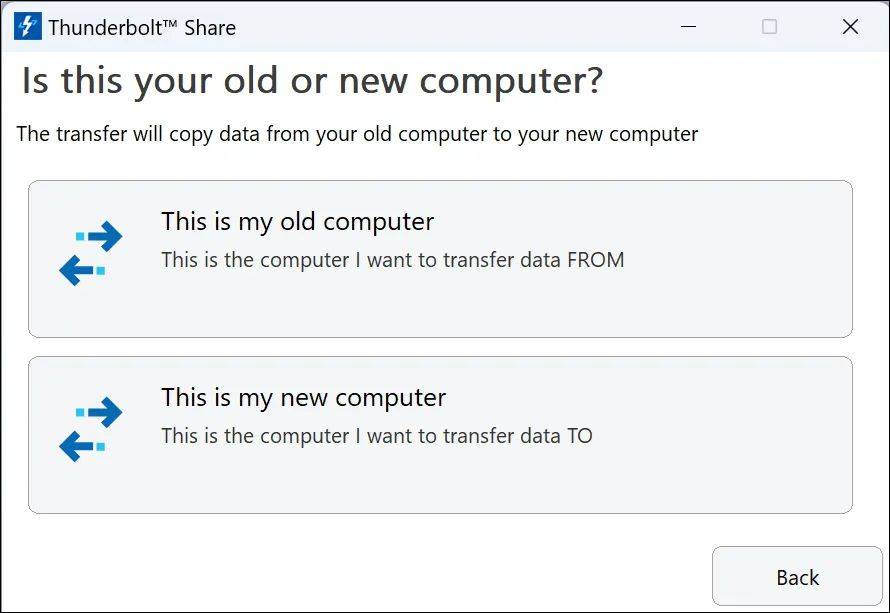Click the transfer arrows icon on old computer card
The image size is (890, 613).
click(90, 254)
